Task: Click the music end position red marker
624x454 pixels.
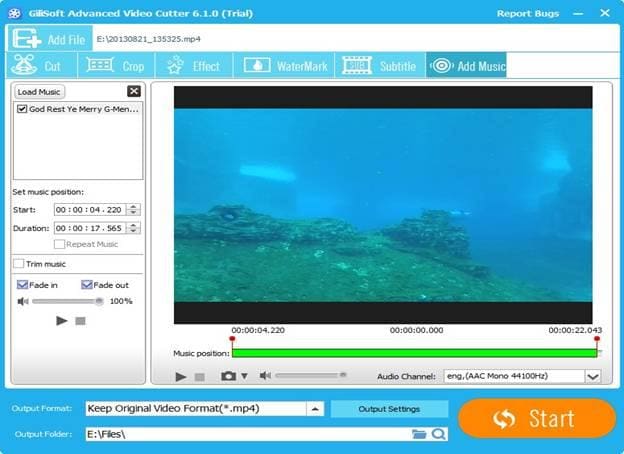Action: [597, 339]
